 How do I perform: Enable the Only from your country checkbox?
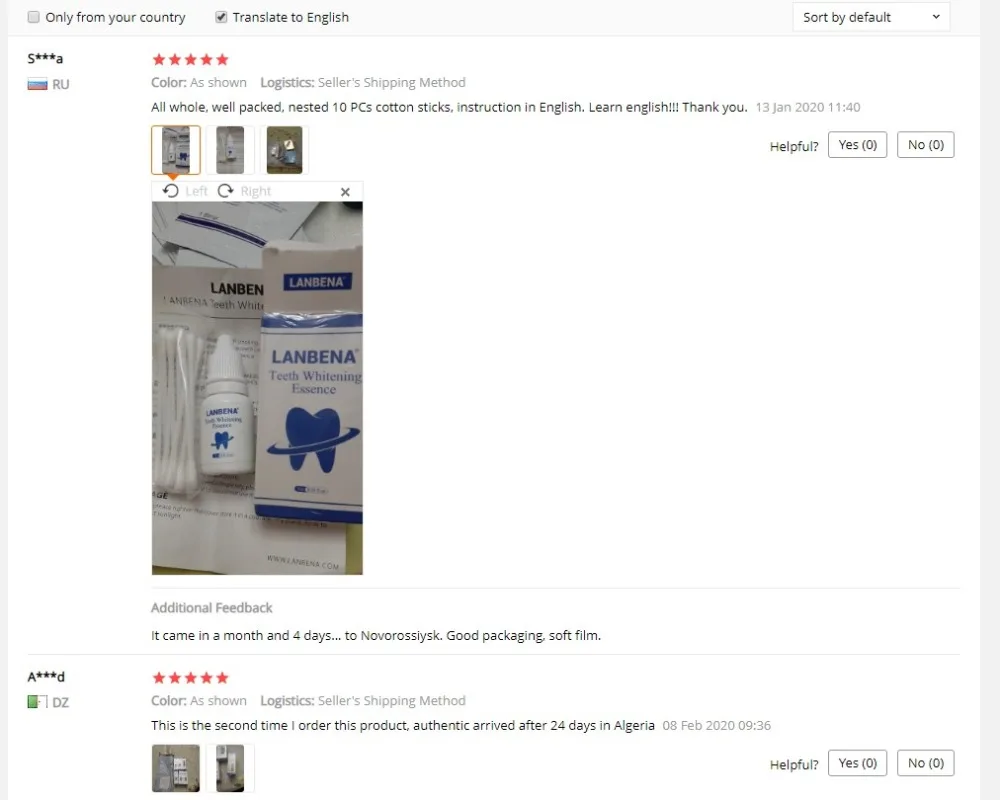34,17
